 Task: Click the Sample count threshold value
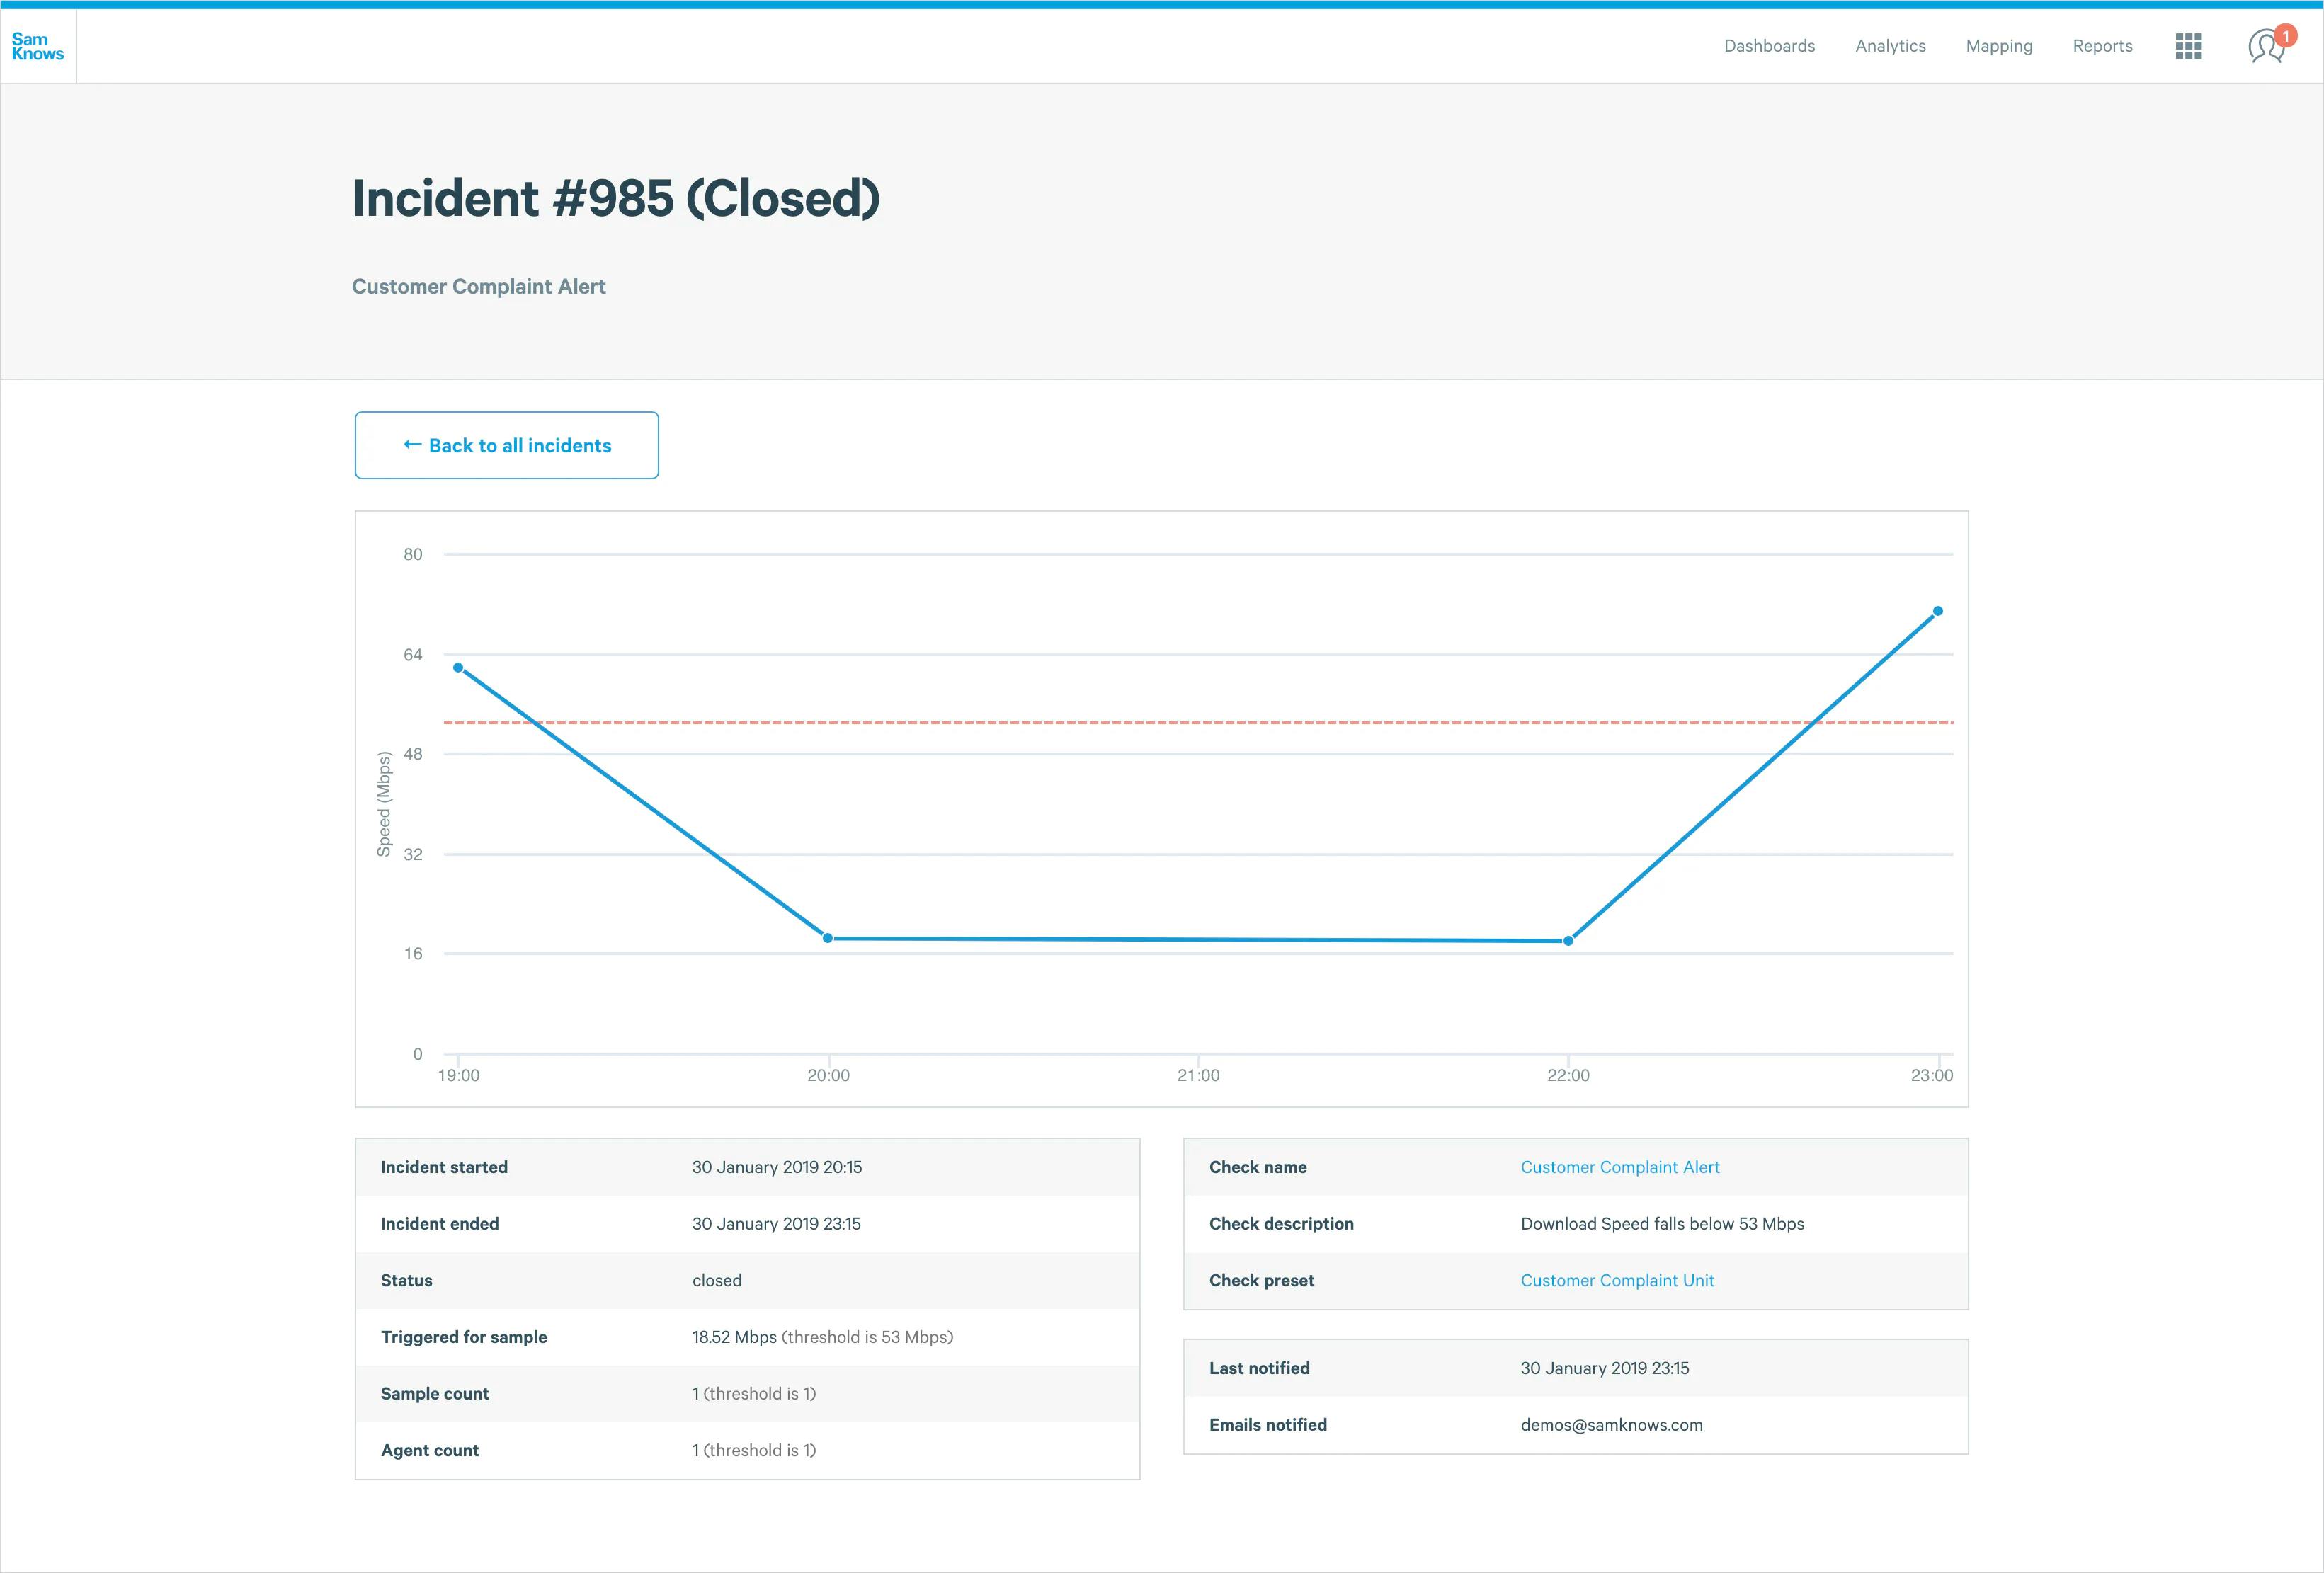point(754,1394)
